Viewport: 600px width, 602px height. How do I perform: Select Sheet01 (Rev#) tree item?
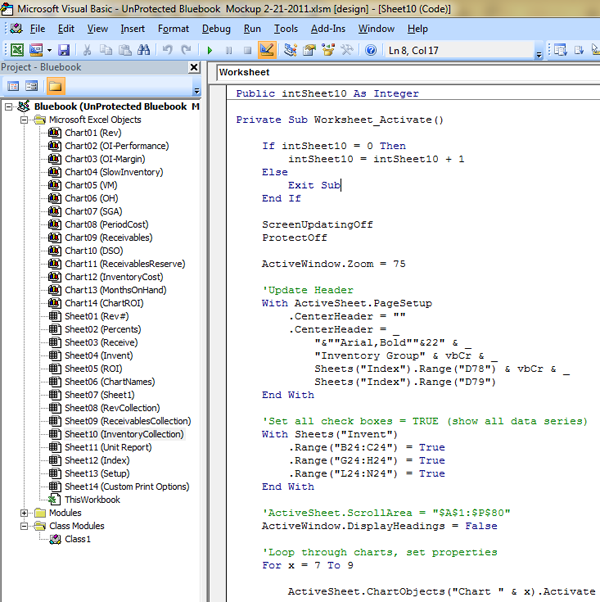[96, 316]
